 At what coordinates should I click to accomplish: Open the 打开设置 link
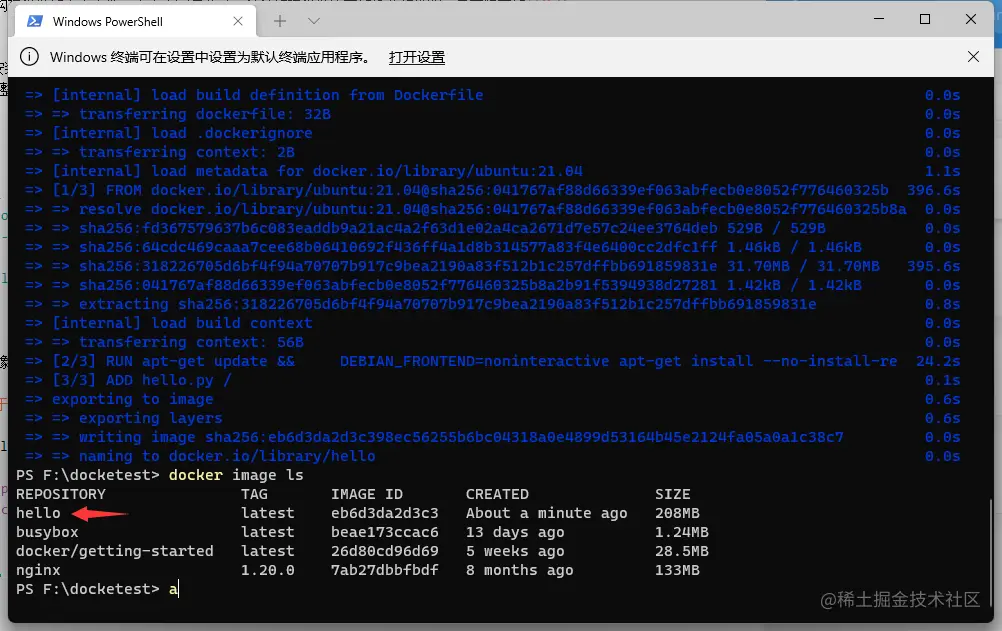pyautogui.click(x=417, y=57)
